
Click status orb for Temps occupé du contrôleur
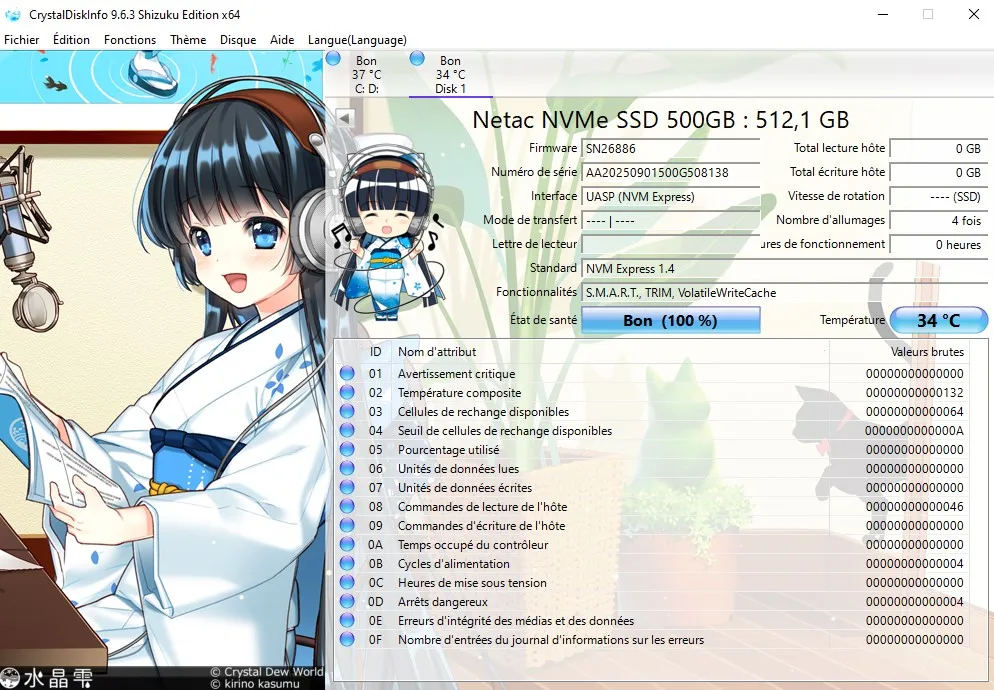[x=347, y=545]
